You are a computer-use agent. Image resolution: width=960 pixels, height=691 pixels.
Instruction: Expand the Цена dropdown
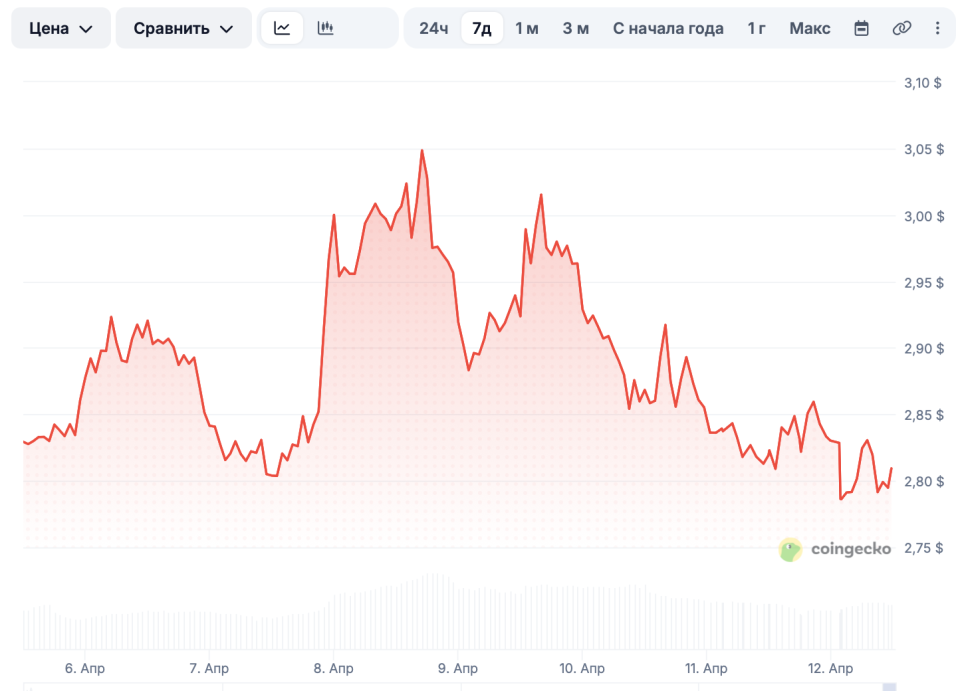click(x=61, y=28)
